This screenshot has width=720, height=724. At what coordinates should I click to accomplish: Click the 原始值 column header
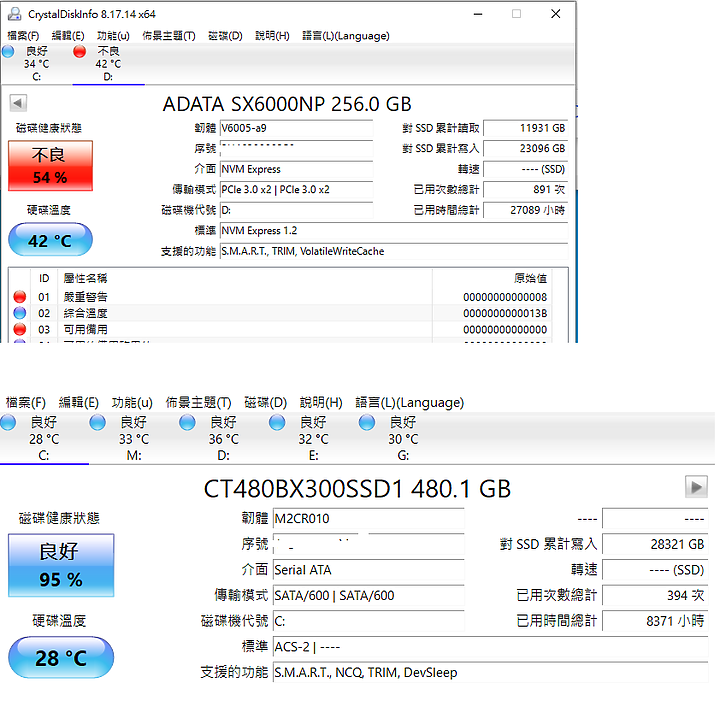pyautogui.click(x=530, y=278)
